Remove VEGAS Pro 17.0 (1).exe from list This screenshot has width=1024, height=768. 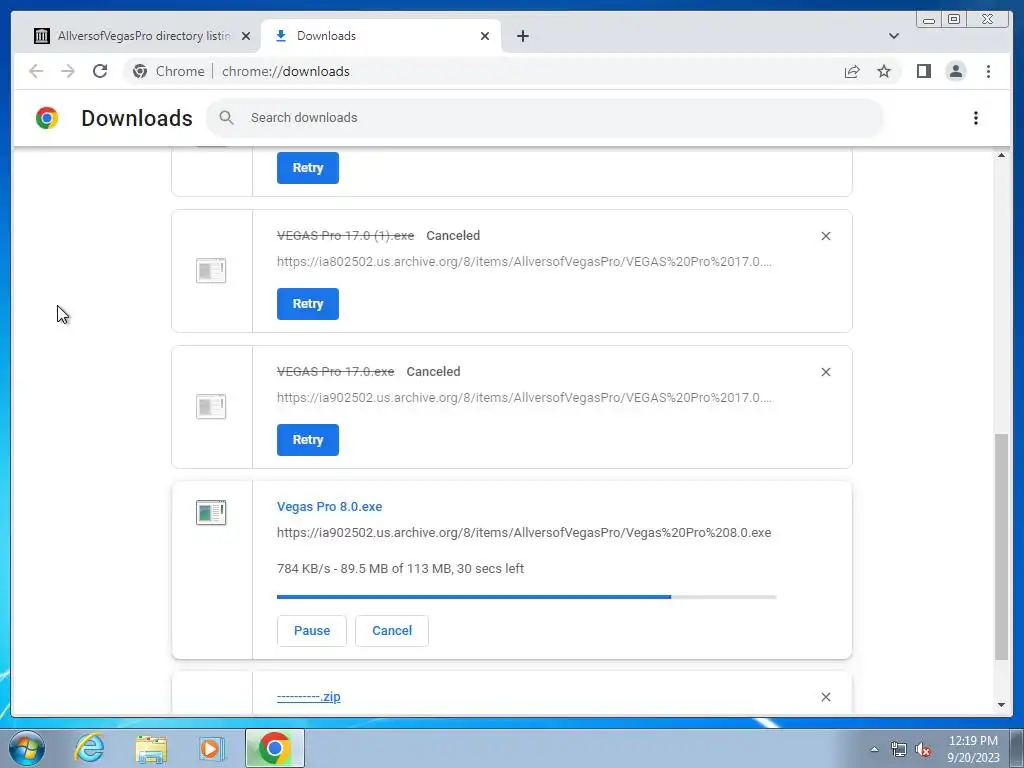(825, 236)
